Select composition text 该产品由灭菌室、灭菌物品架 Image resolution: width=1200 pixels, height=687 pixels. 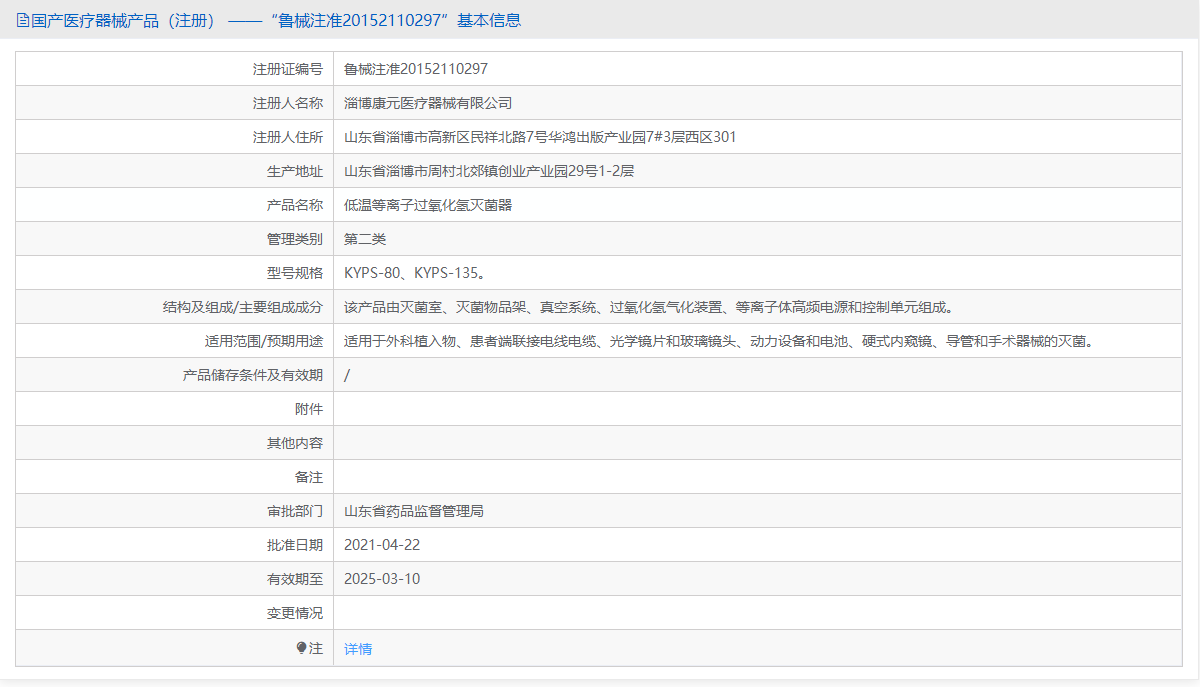coord(435,307)
